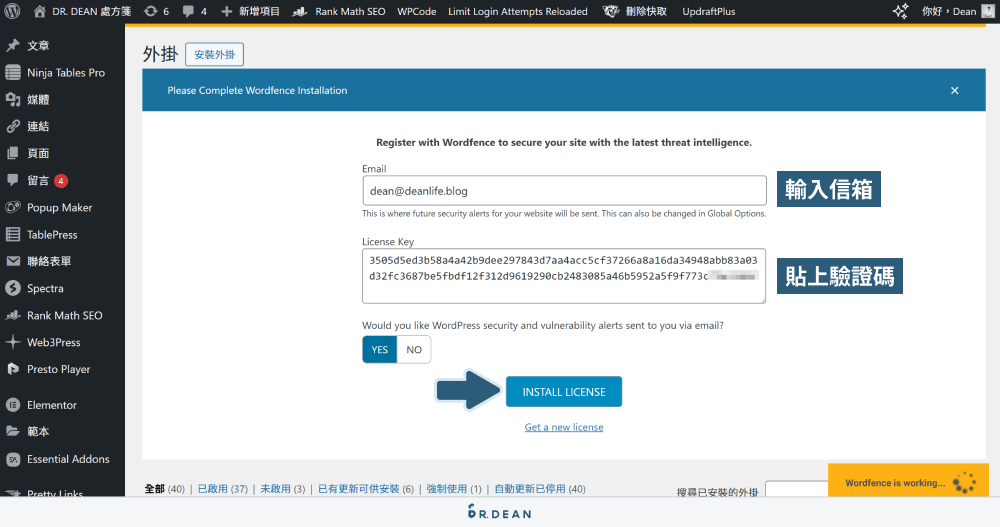Click the Spectra icon

click(13, 288)
